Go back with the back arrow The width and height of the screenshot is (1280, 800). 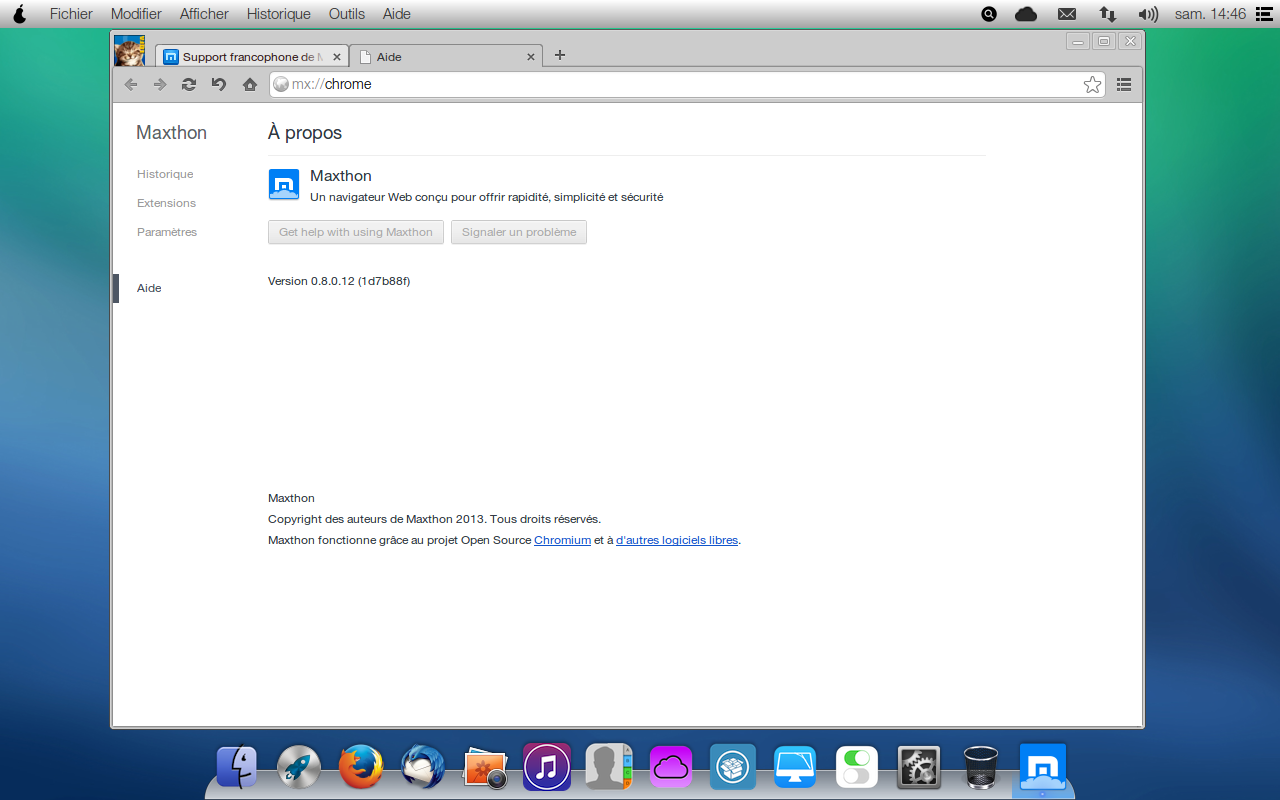tap(131, 85)
